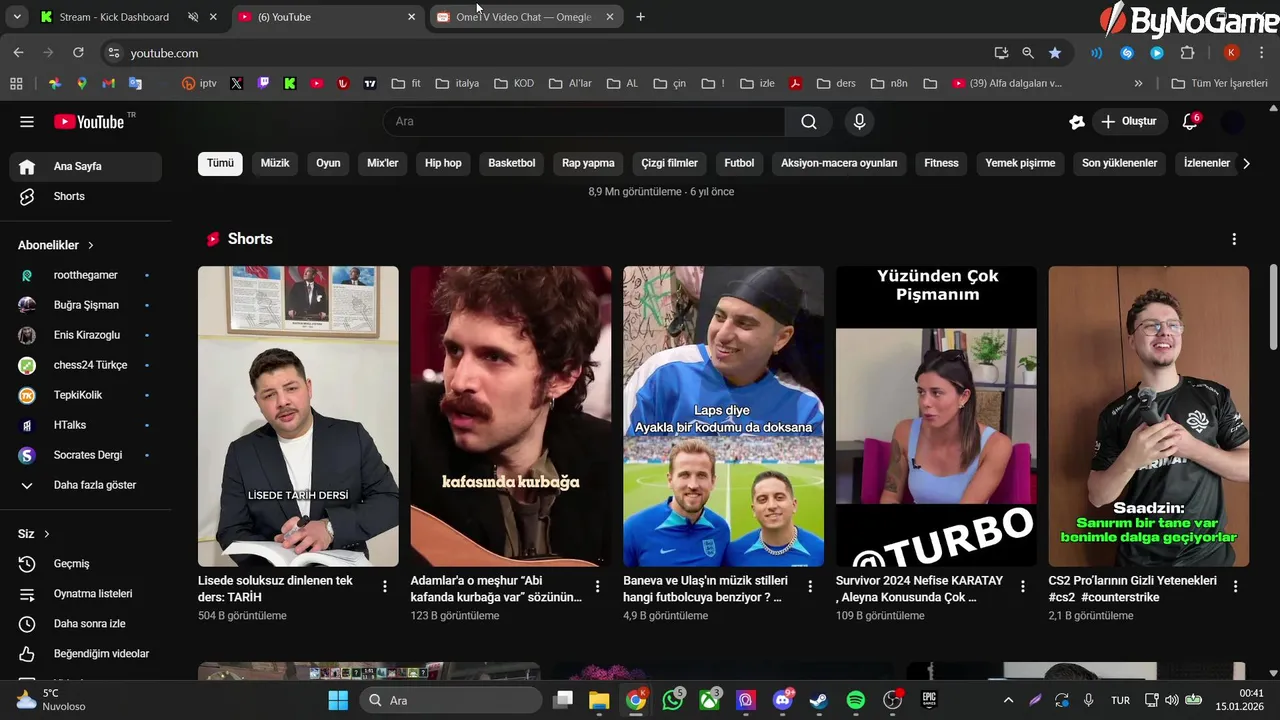The height and width of the screenshot is (720, 1280).
Task: Select the Futbol filter chip
Action: click(x=739, y=163)
